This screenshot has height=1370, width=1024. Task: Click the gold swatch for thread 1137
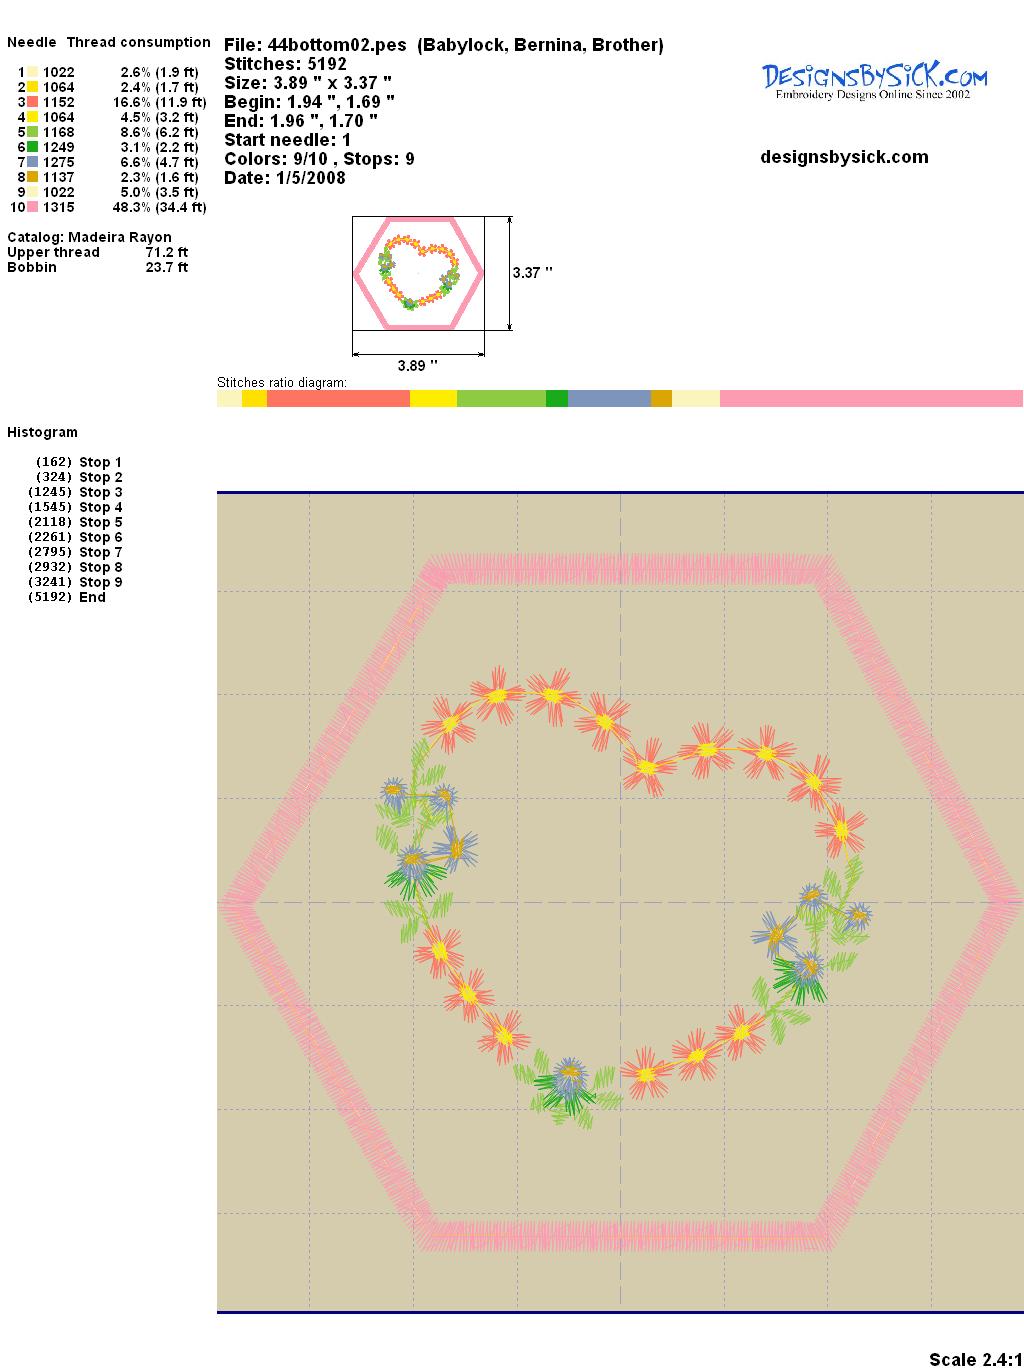tap(33, 177)
